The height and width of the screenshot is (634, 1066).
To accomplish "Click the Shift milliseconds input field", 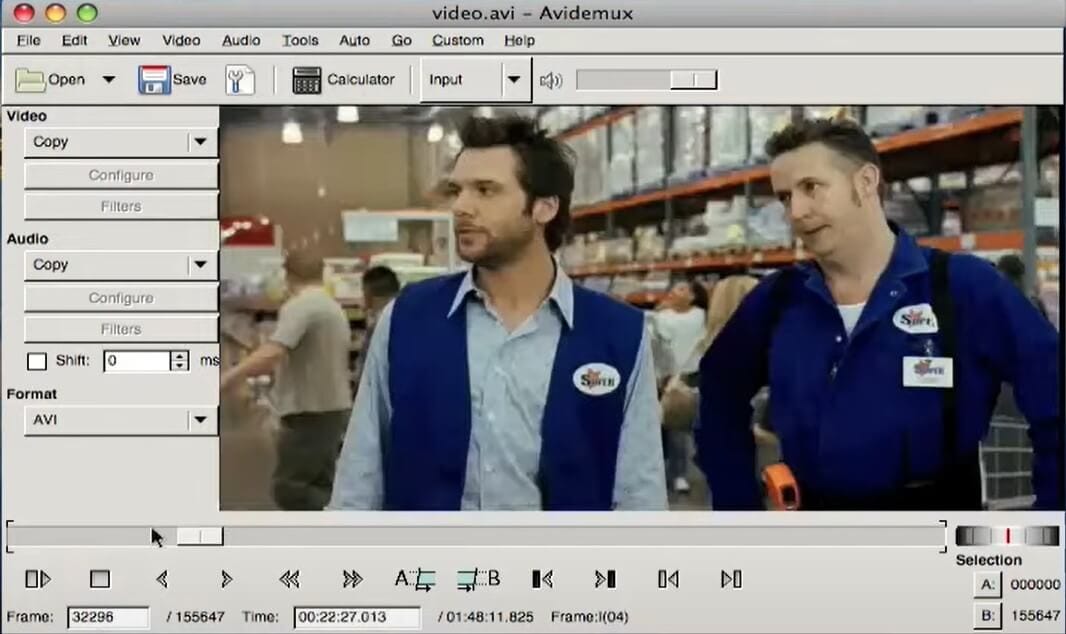I will click(137, 361).
